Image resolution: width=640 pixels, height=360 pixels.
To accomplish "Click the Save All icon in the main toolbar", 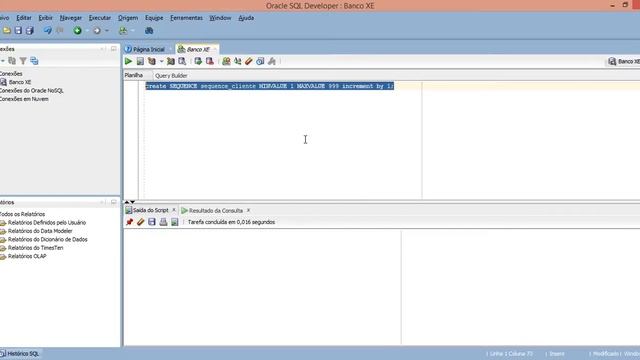I will [x=29, y=31].
